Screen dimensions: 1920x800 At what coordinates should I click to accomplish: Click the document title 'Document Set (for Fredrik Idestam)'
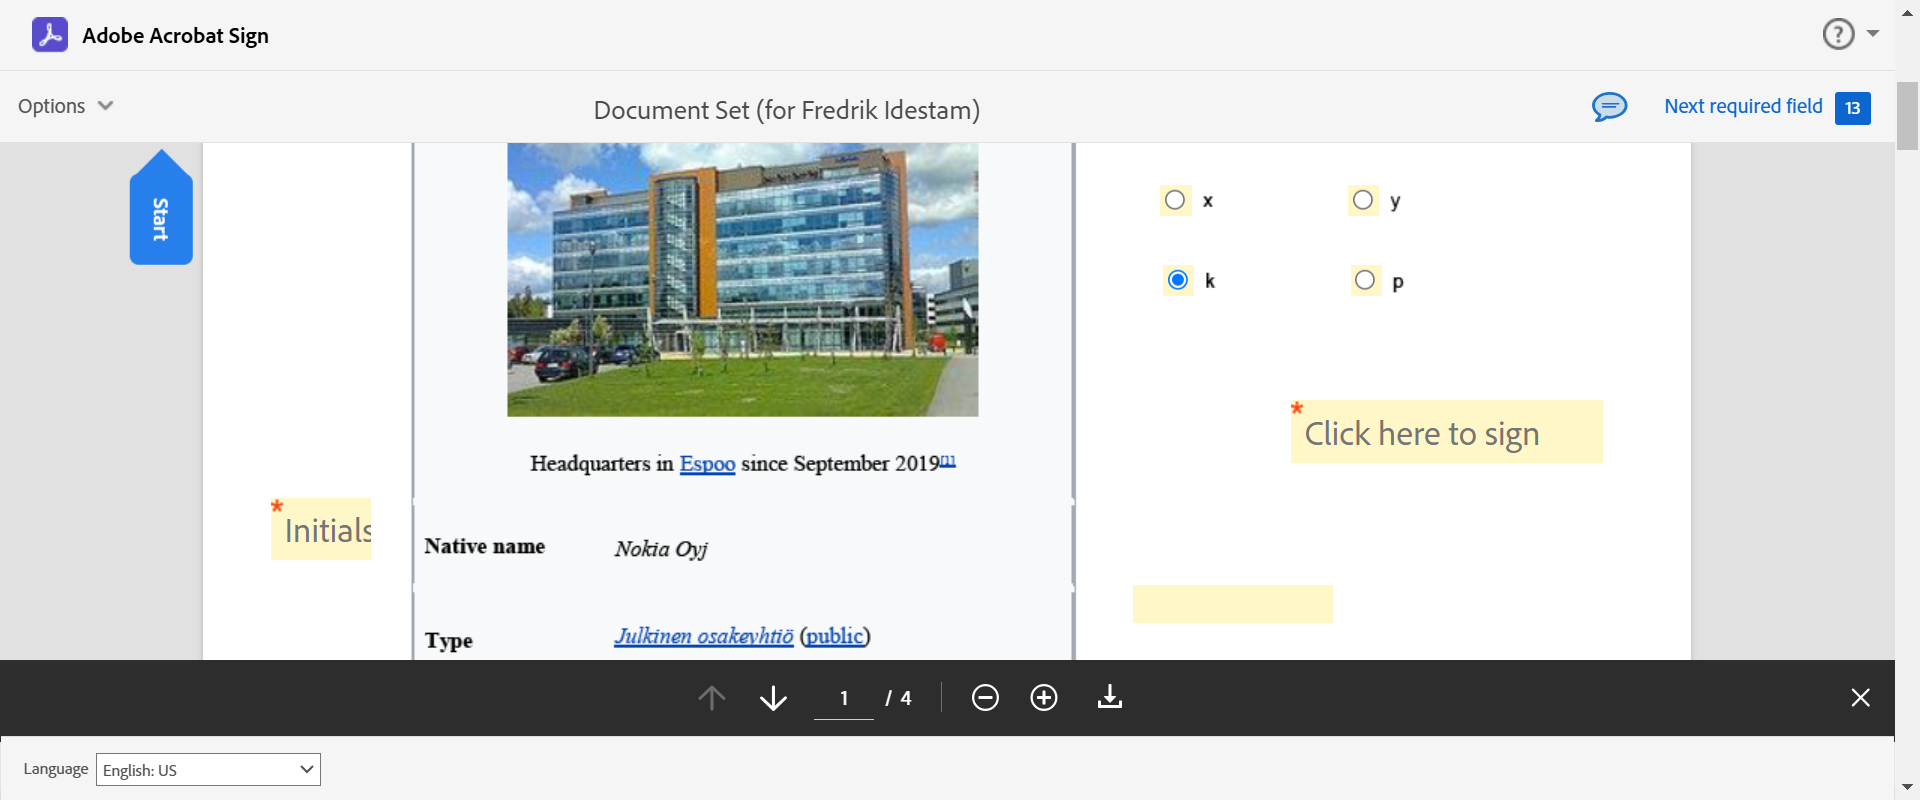click(x=787, y=110)
